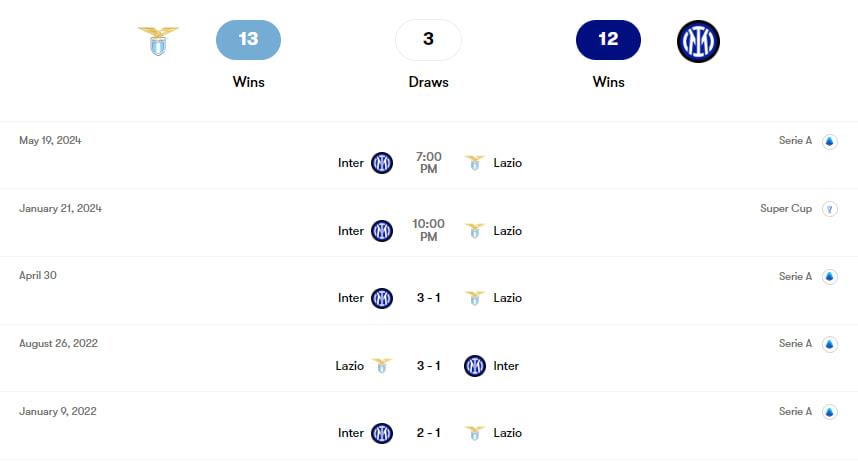Image resolution: width=858 pixels, height=461 pixels.
Task: Click the Inter team name in the January 9, 2022 match
Action: 351,433
